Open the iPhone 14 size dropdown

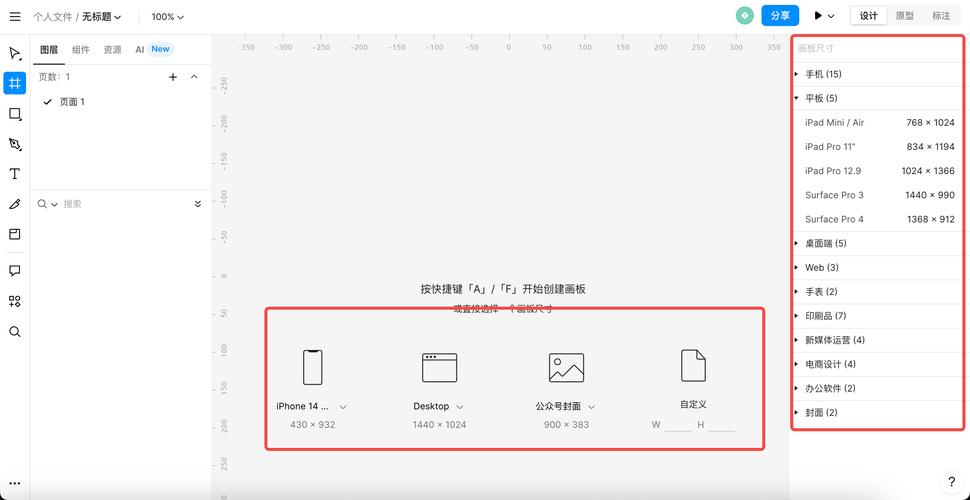343,407
